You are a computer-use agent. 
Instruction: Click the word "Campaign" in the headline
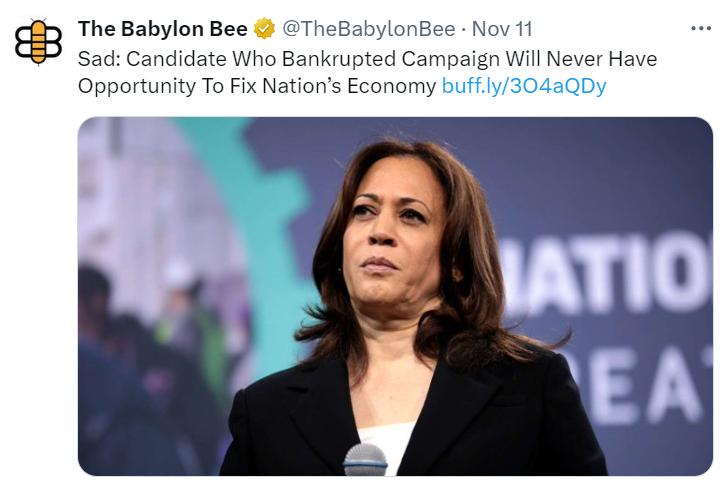[x=451, y=59]
